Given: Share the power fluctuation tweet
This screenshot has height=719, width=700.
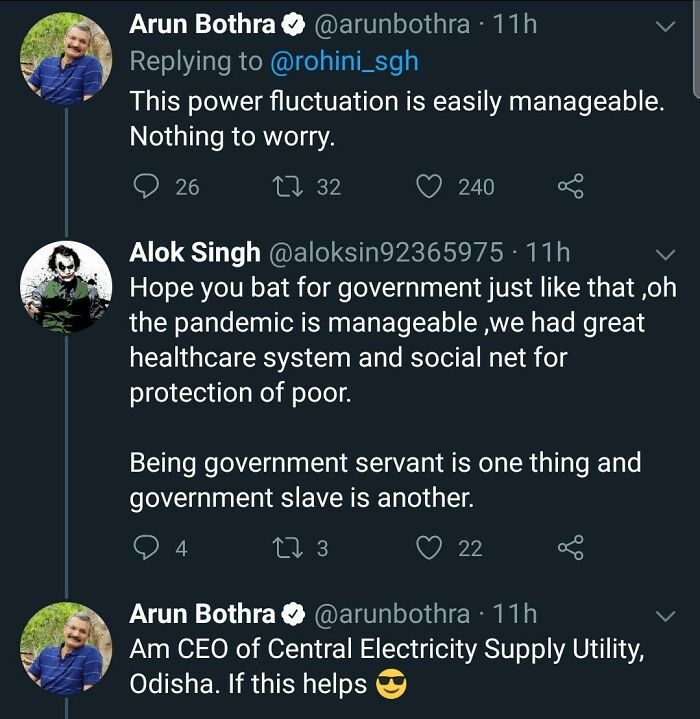Looking at the screenshot, I should (x=569, y=187).
